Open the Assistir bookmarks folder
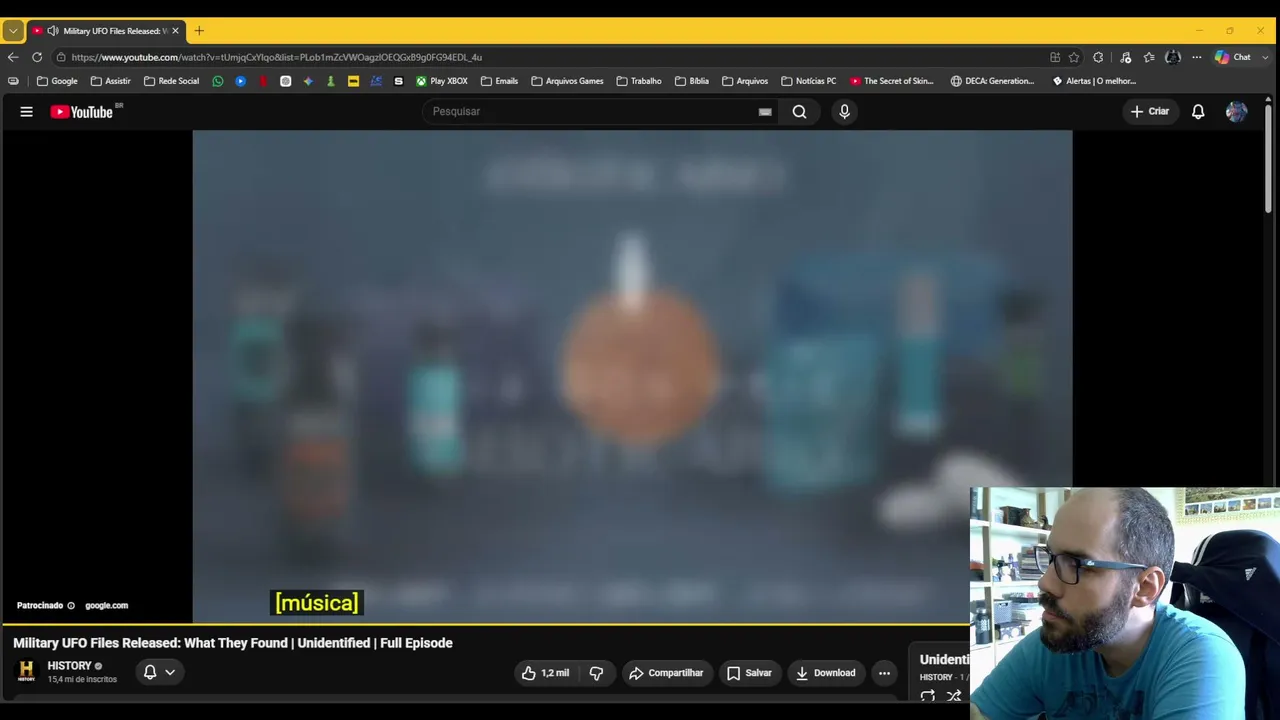Viewport: 1280px width, 720px height. click(x=110, y=81)
